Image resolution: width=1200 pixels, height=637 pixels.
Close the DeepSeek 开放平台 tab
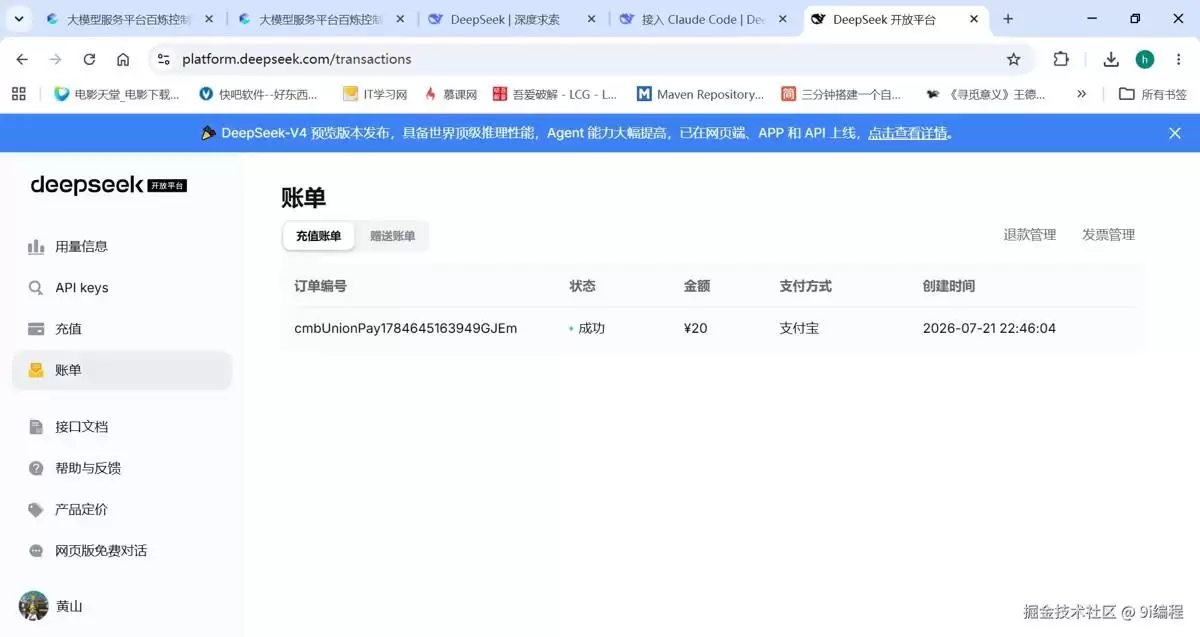coord(975,19)
